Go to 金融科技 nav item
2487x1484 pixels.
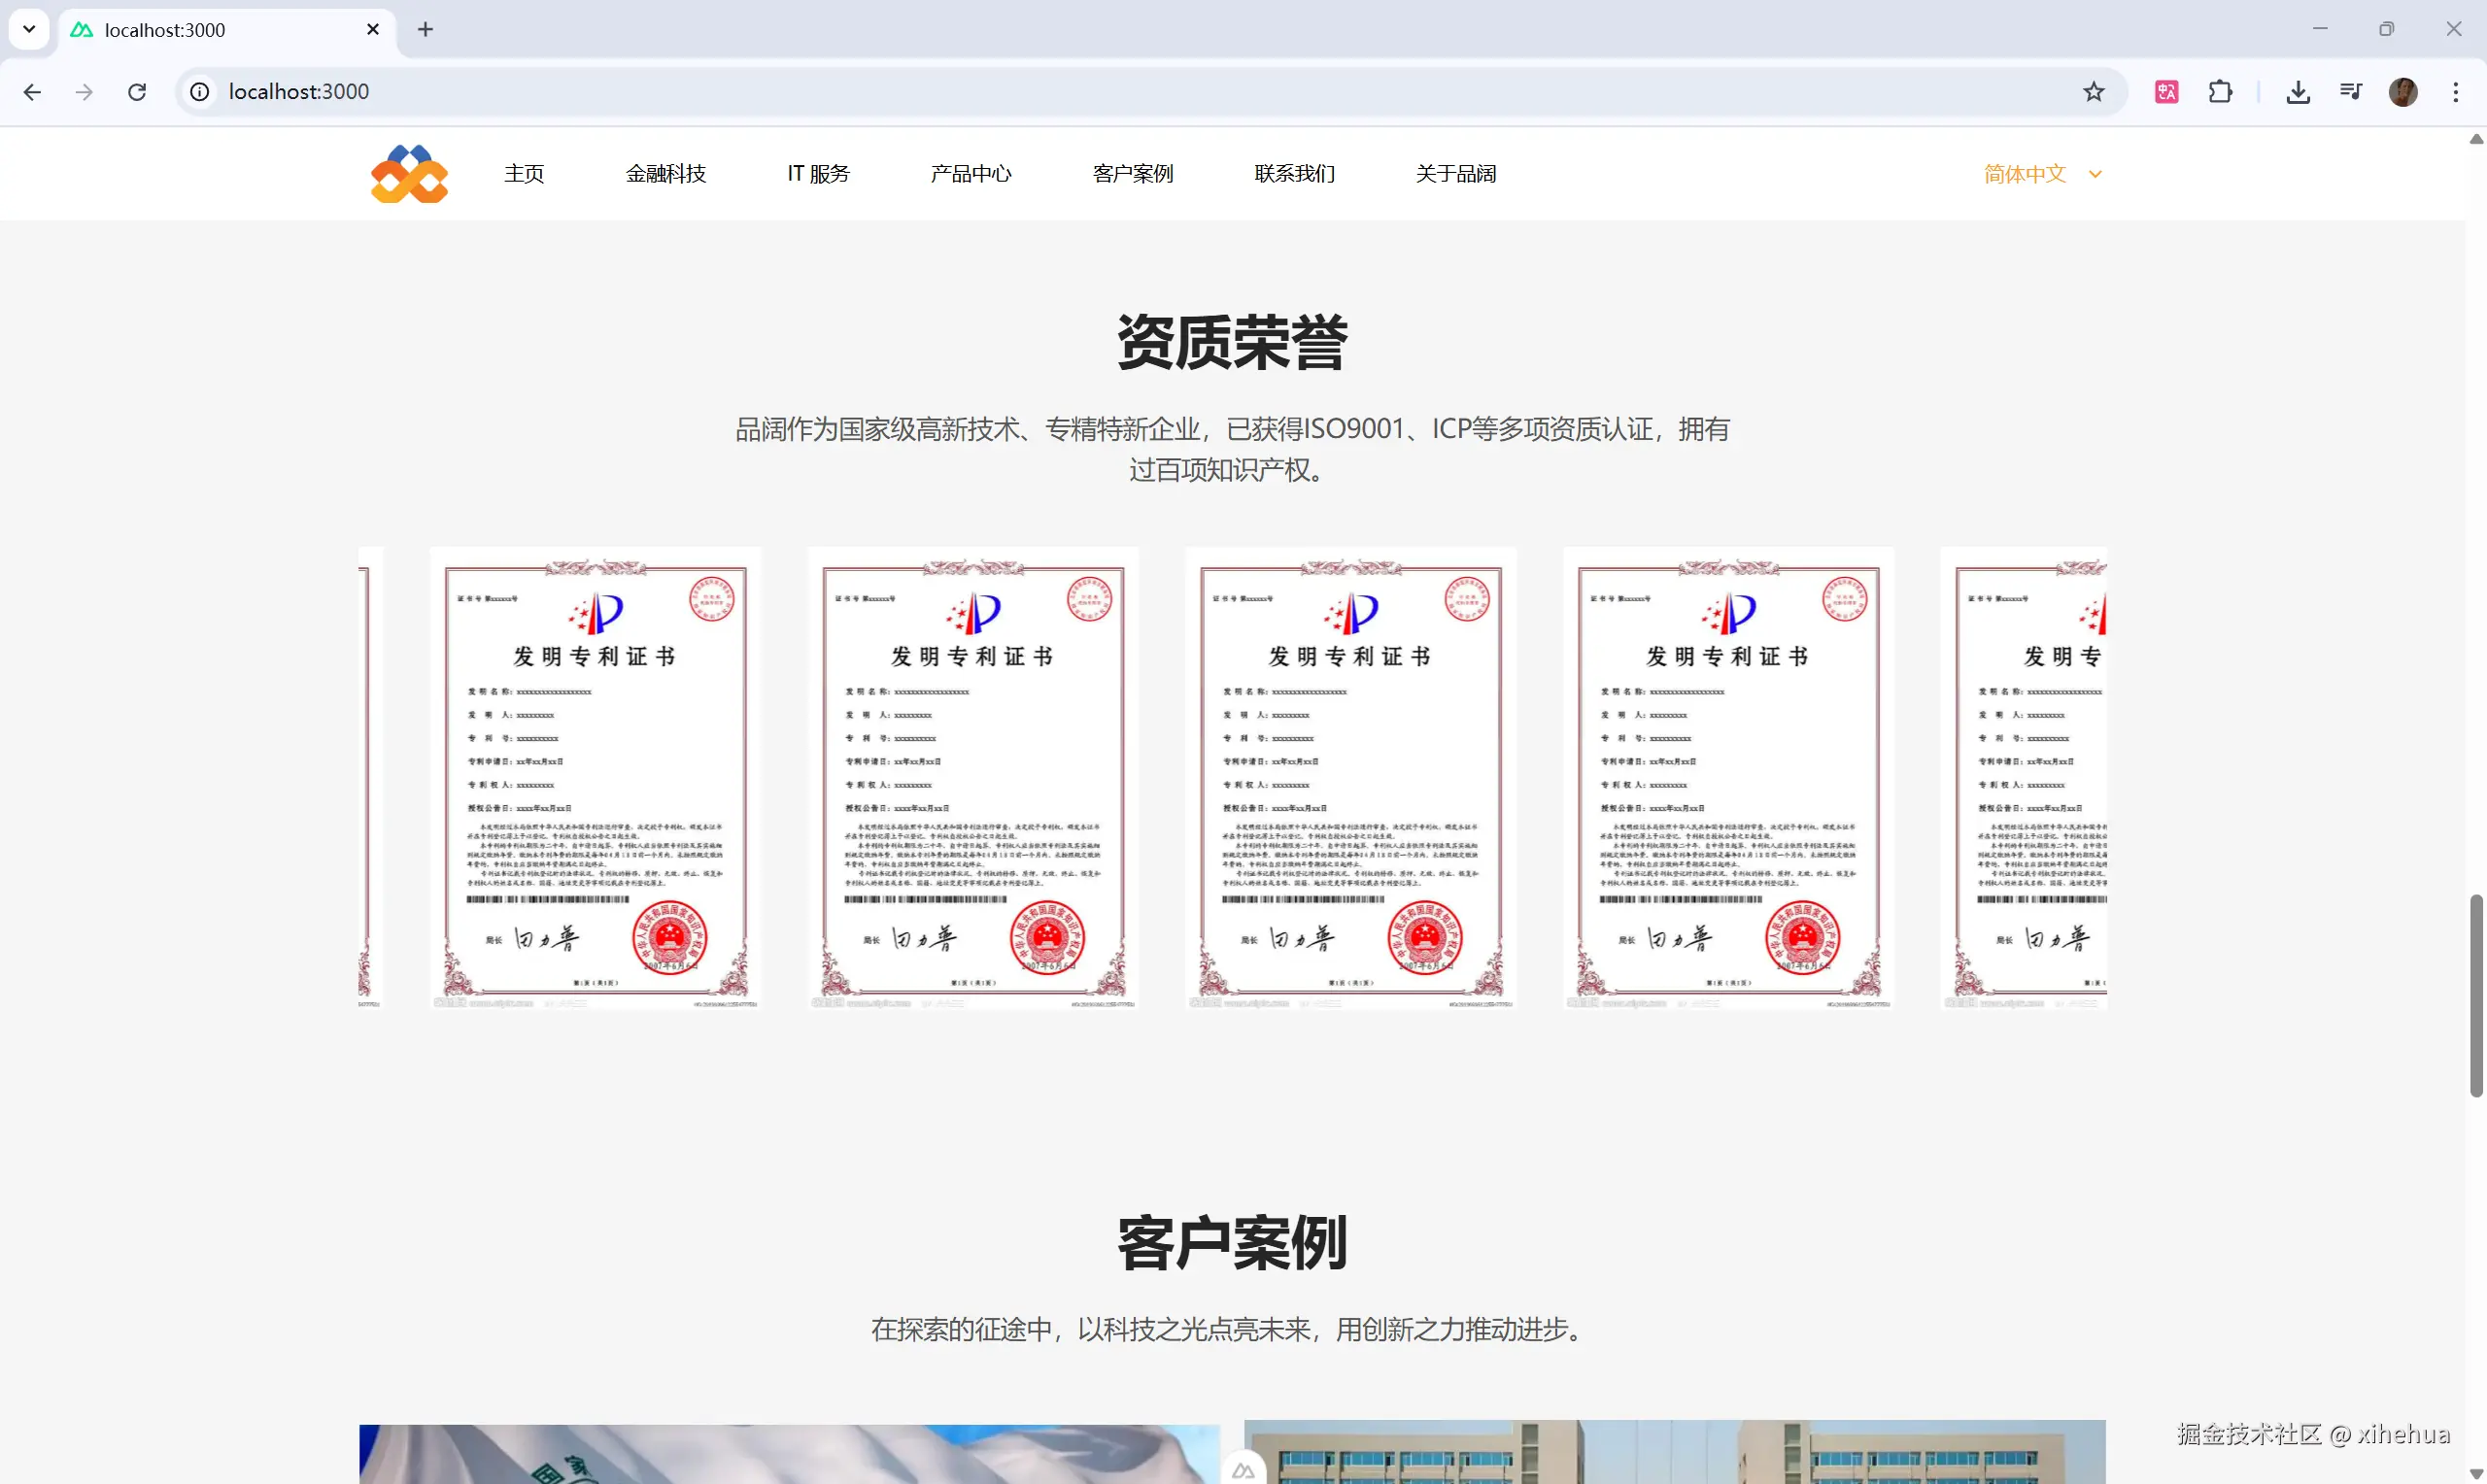[666, 174]
